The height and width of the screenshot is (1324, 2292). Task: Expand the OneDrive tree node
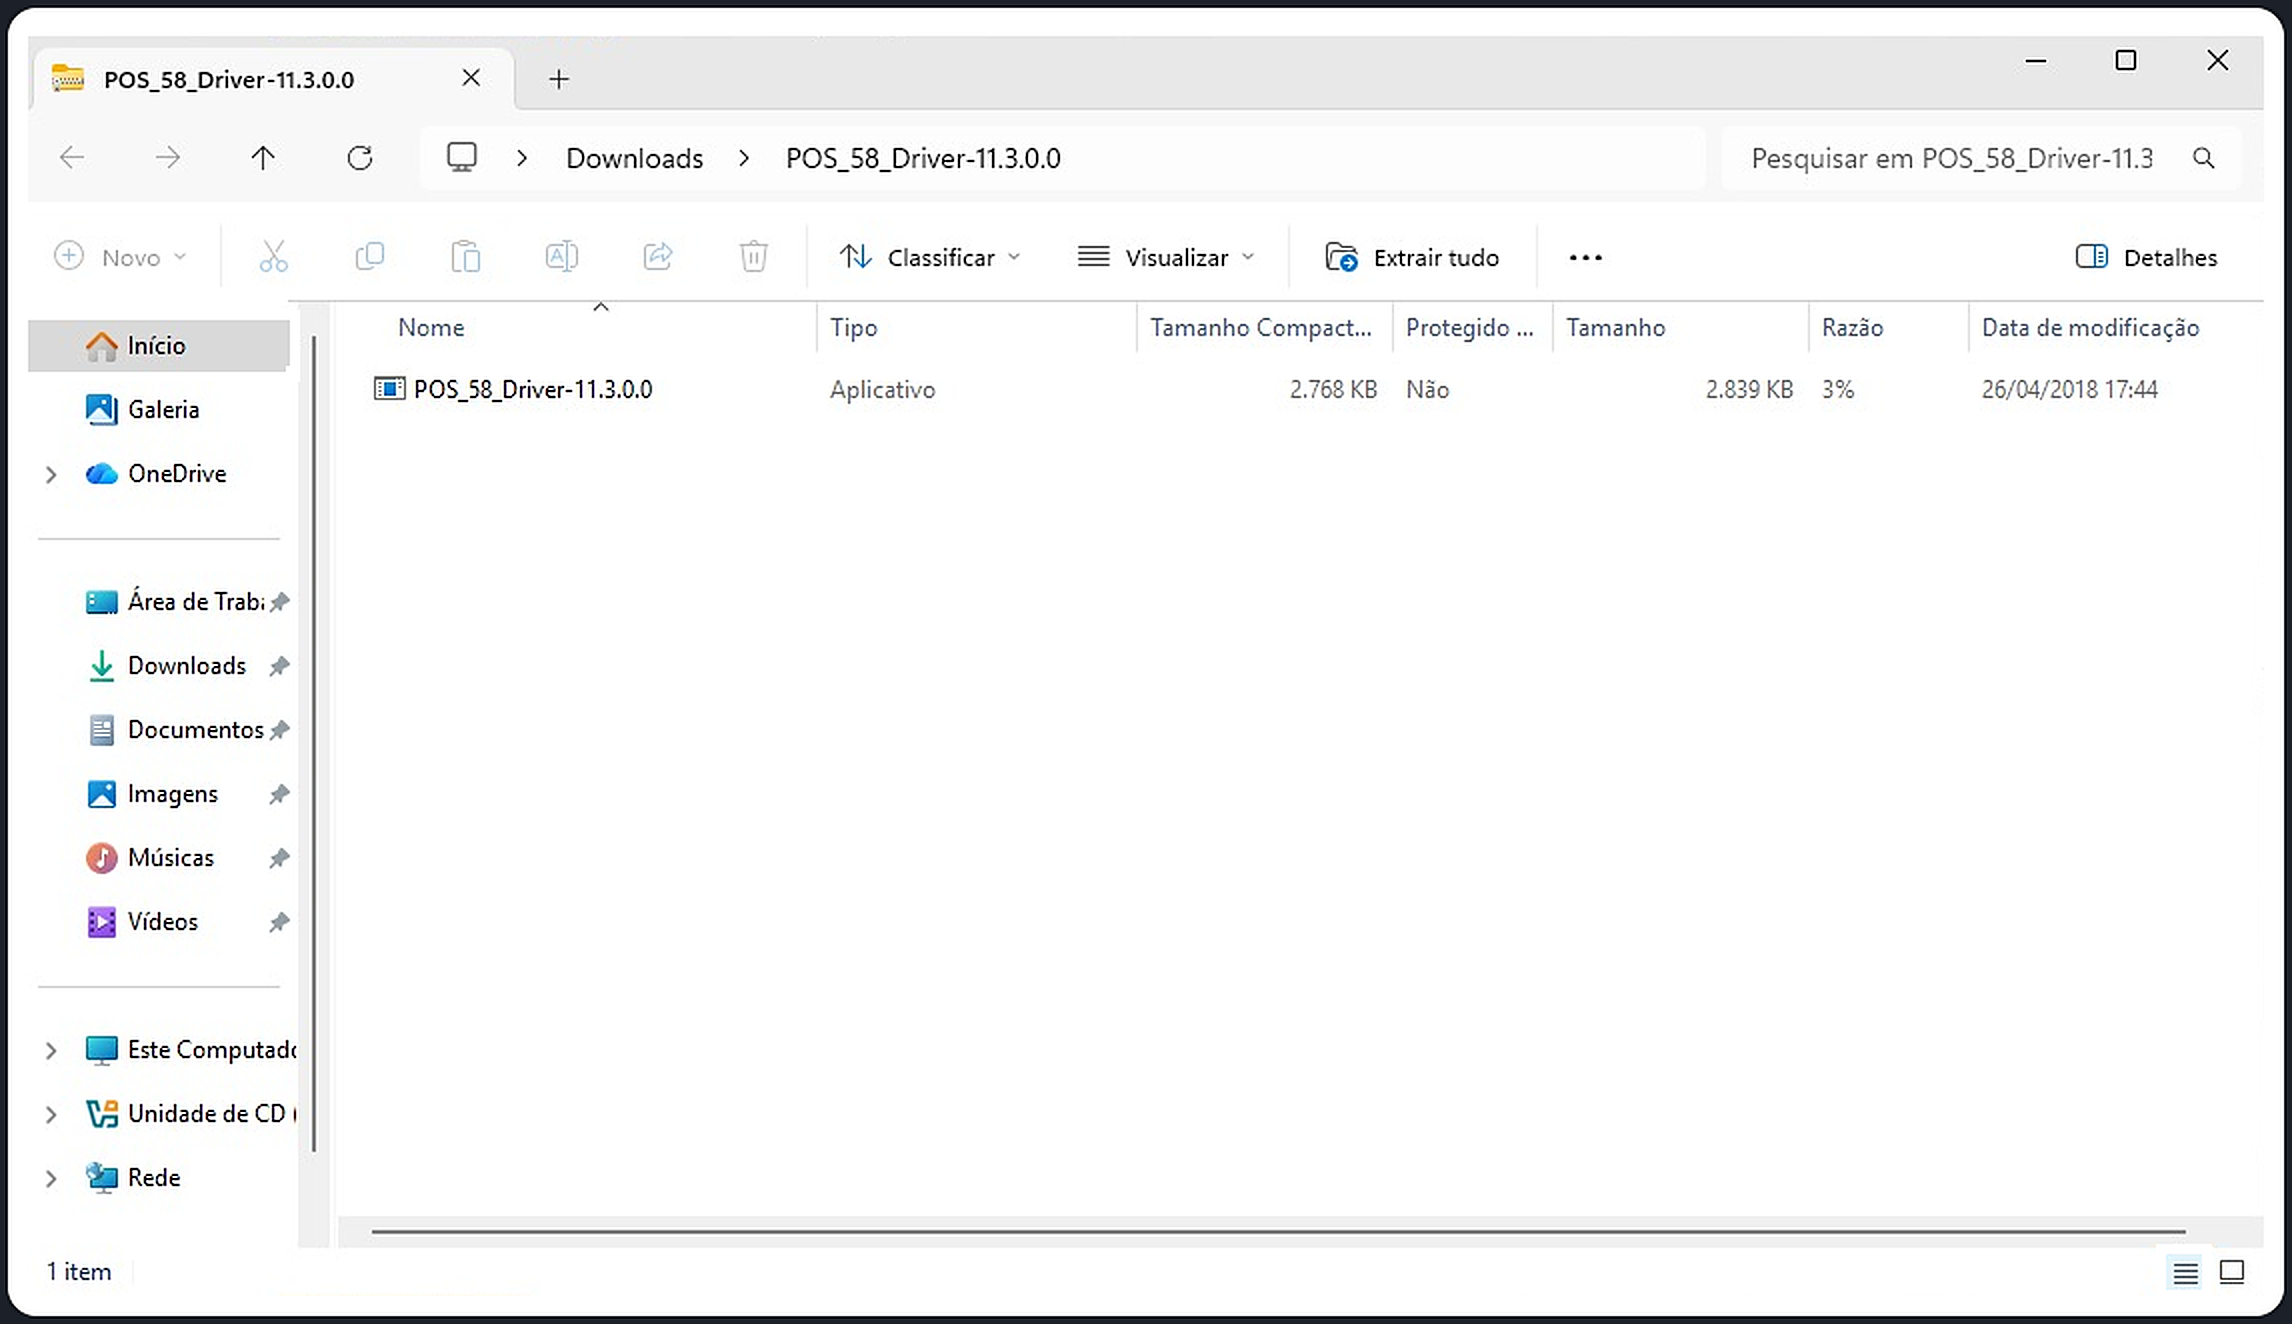point(51,474)
